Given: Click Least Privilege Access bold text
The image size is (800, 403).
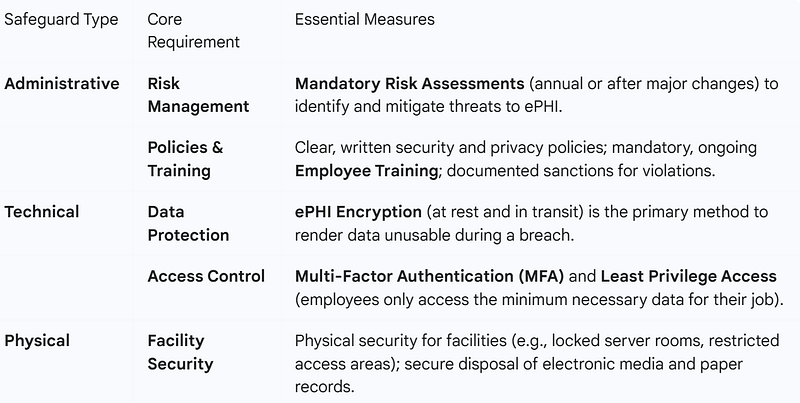Looking at the screenshot, I should [689, 276].
